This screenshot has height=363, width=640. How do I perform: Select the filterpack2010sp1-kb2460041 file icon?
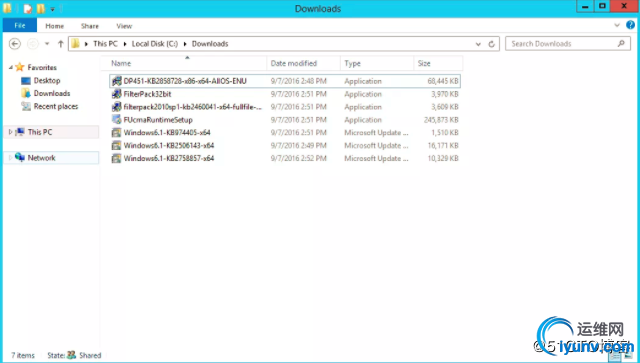pos(116,107)
